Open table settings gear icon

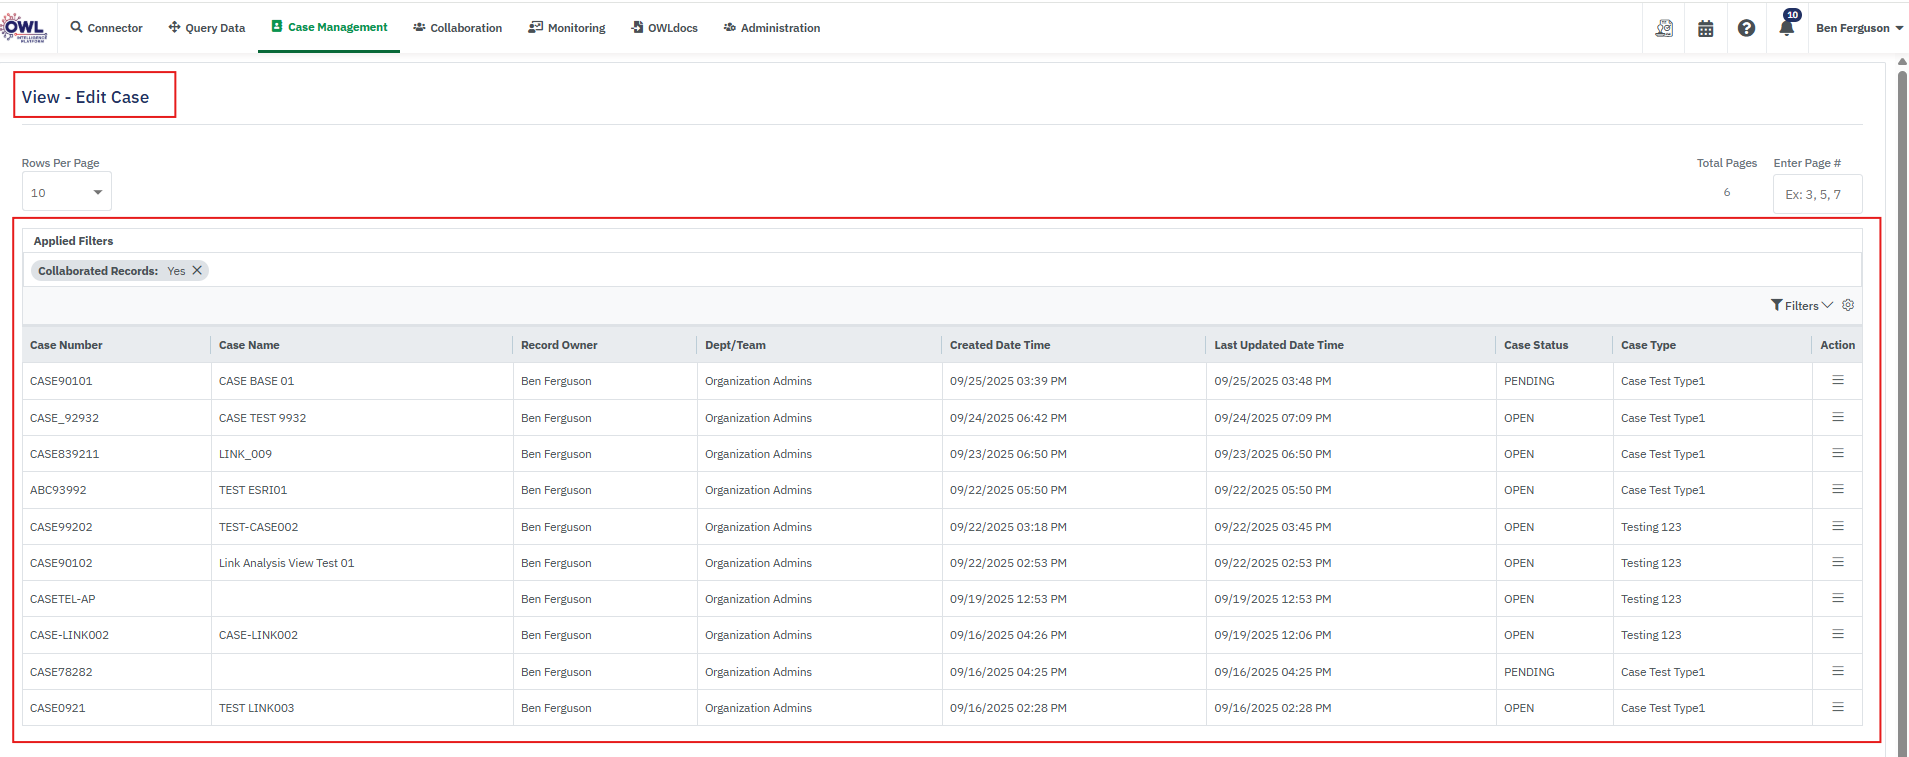pos(1848,305)
